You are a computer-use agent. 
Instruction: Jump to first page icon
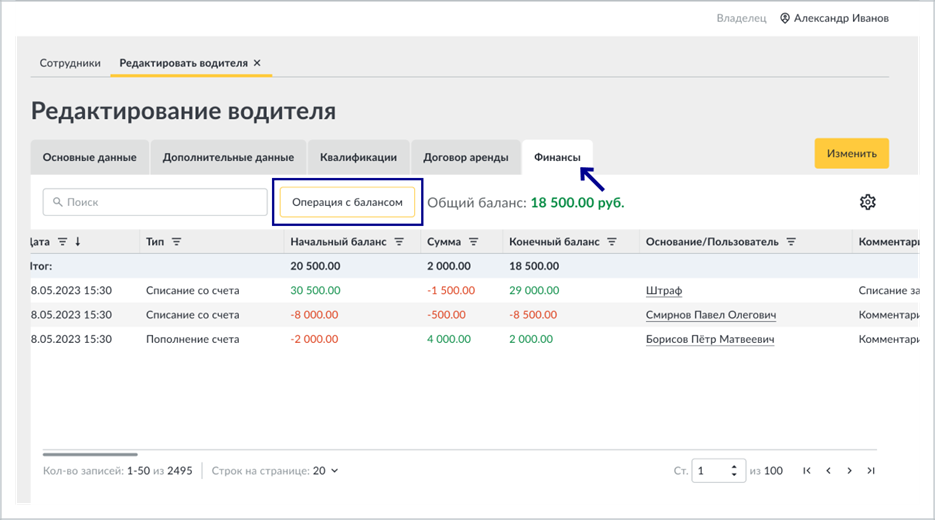click(x=807, y=471)
